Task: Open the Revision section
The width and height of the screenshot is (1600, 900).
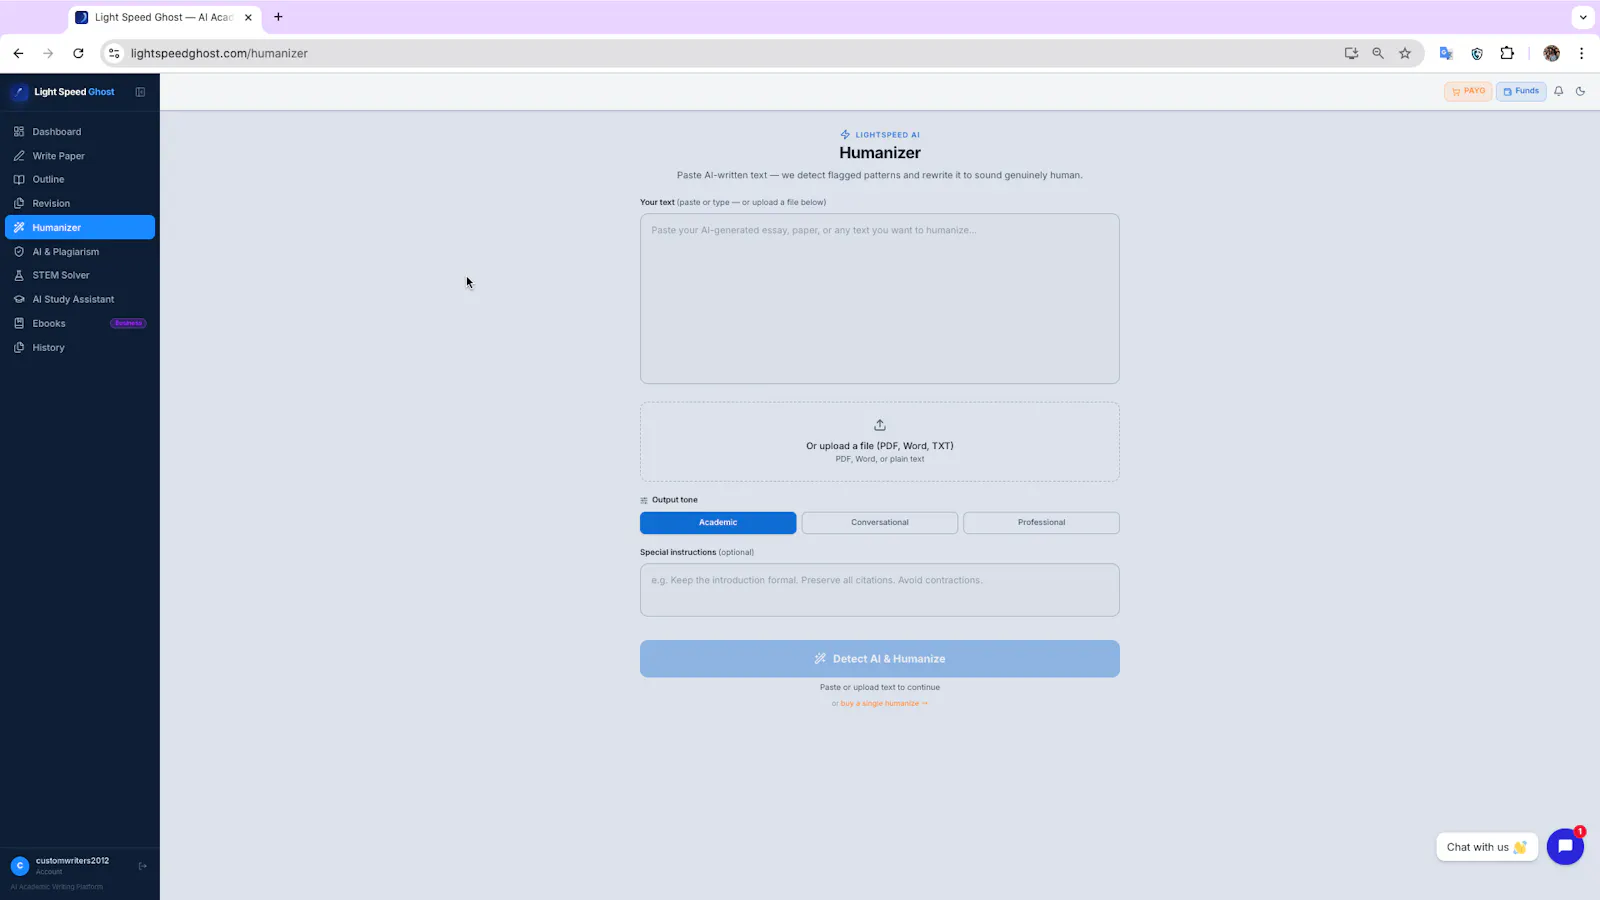Action: (x=80, y=204)
